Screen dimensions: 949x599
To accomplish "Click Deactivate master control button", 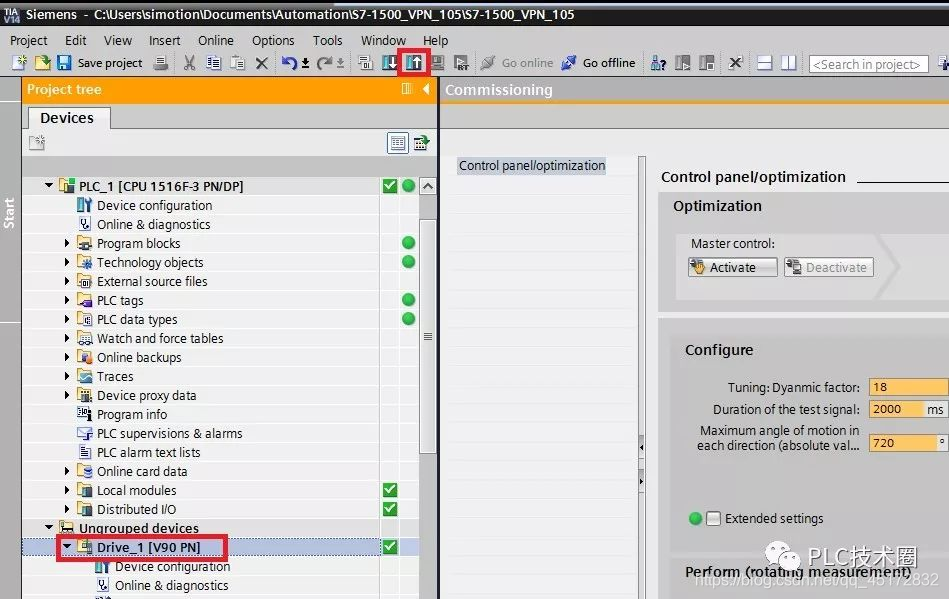I will [829, 267].
